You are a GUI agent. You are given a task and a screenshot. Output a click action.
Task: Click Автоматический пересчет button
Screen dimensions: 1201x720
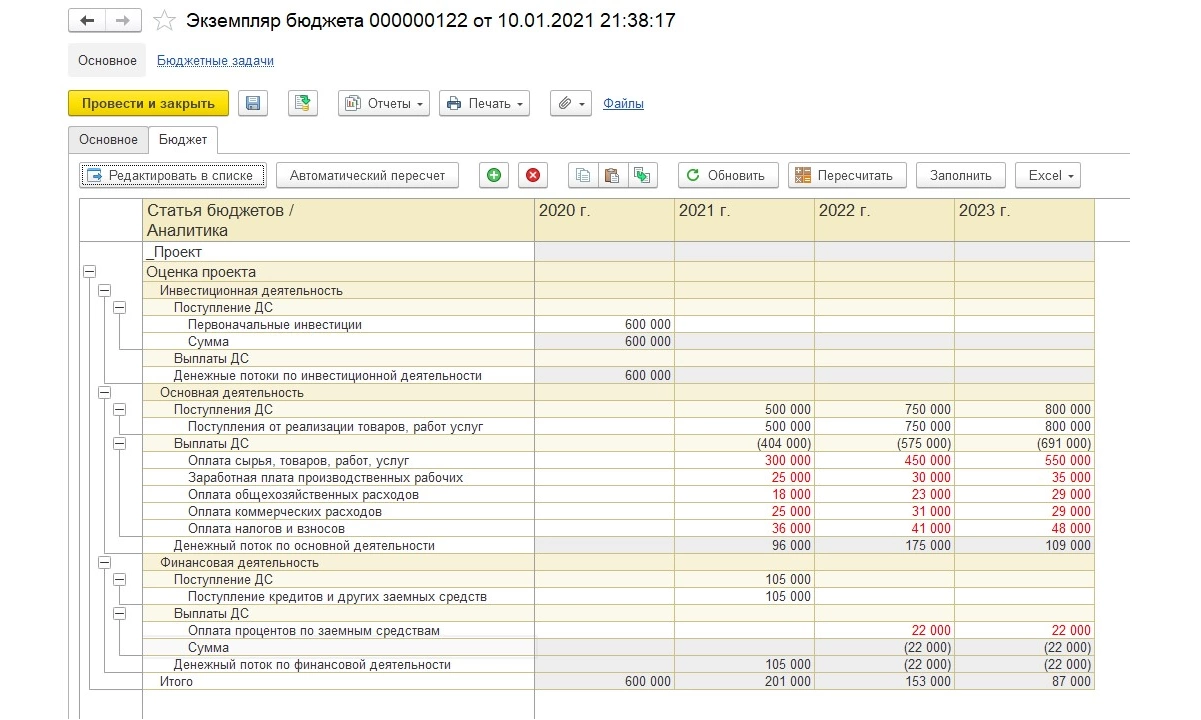click(x=367, y=175)
